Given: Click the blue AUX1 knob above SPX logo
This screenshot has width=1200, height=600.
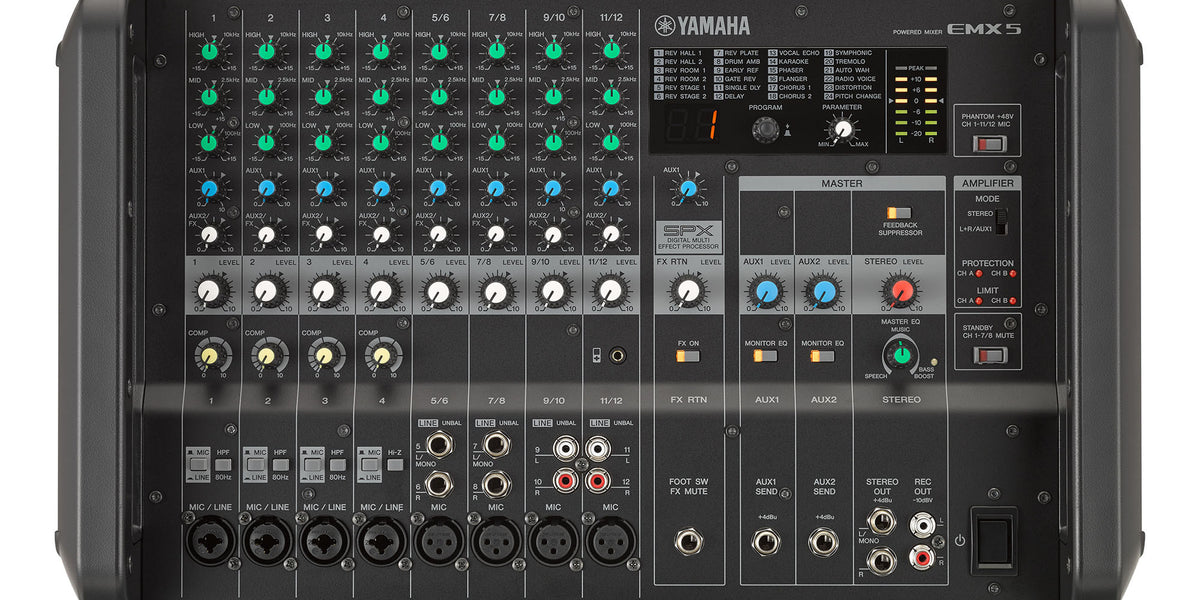Looking at the screenshot, I should tap(687, 187).
